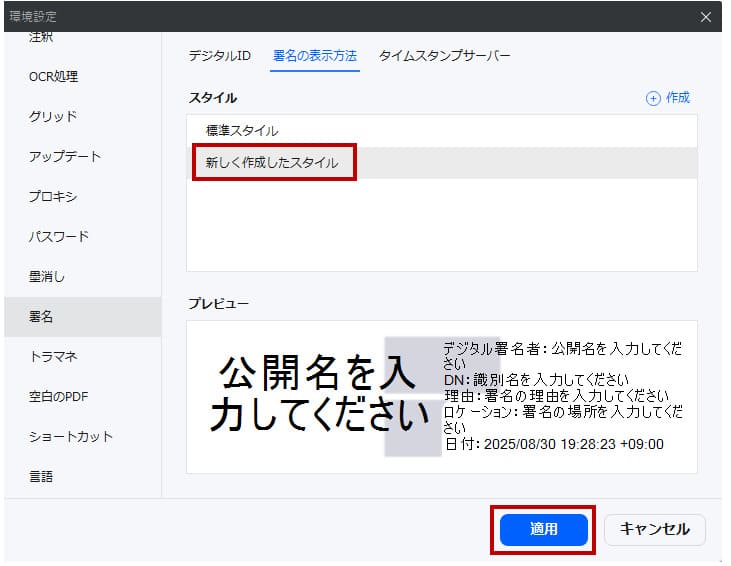731x566 pixels.
Task: Switch to the デジタルID tab
Action: click(x=219, y=56)
